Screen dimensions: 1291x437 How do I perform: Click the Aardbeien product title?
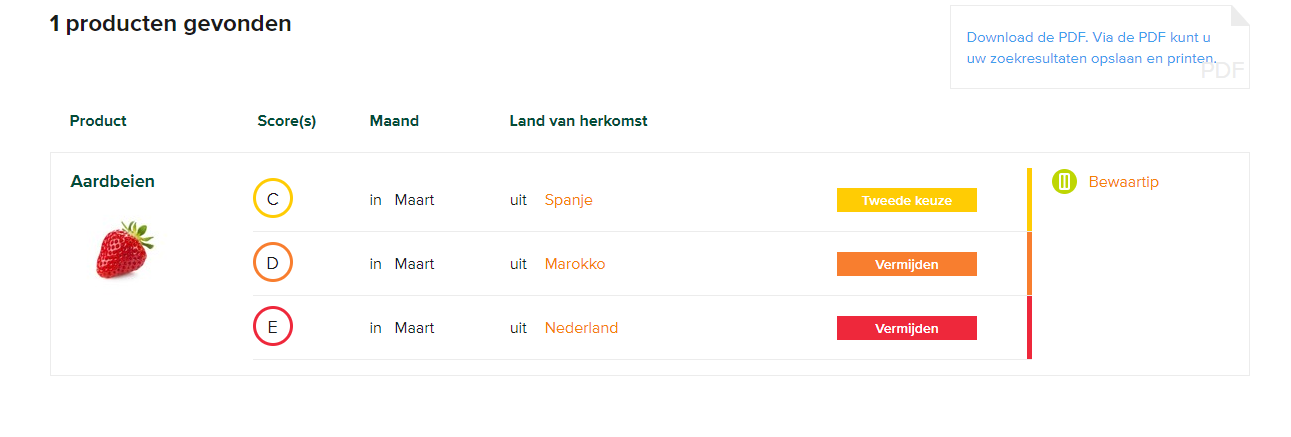pyautogui.click(x=112, y=181)
